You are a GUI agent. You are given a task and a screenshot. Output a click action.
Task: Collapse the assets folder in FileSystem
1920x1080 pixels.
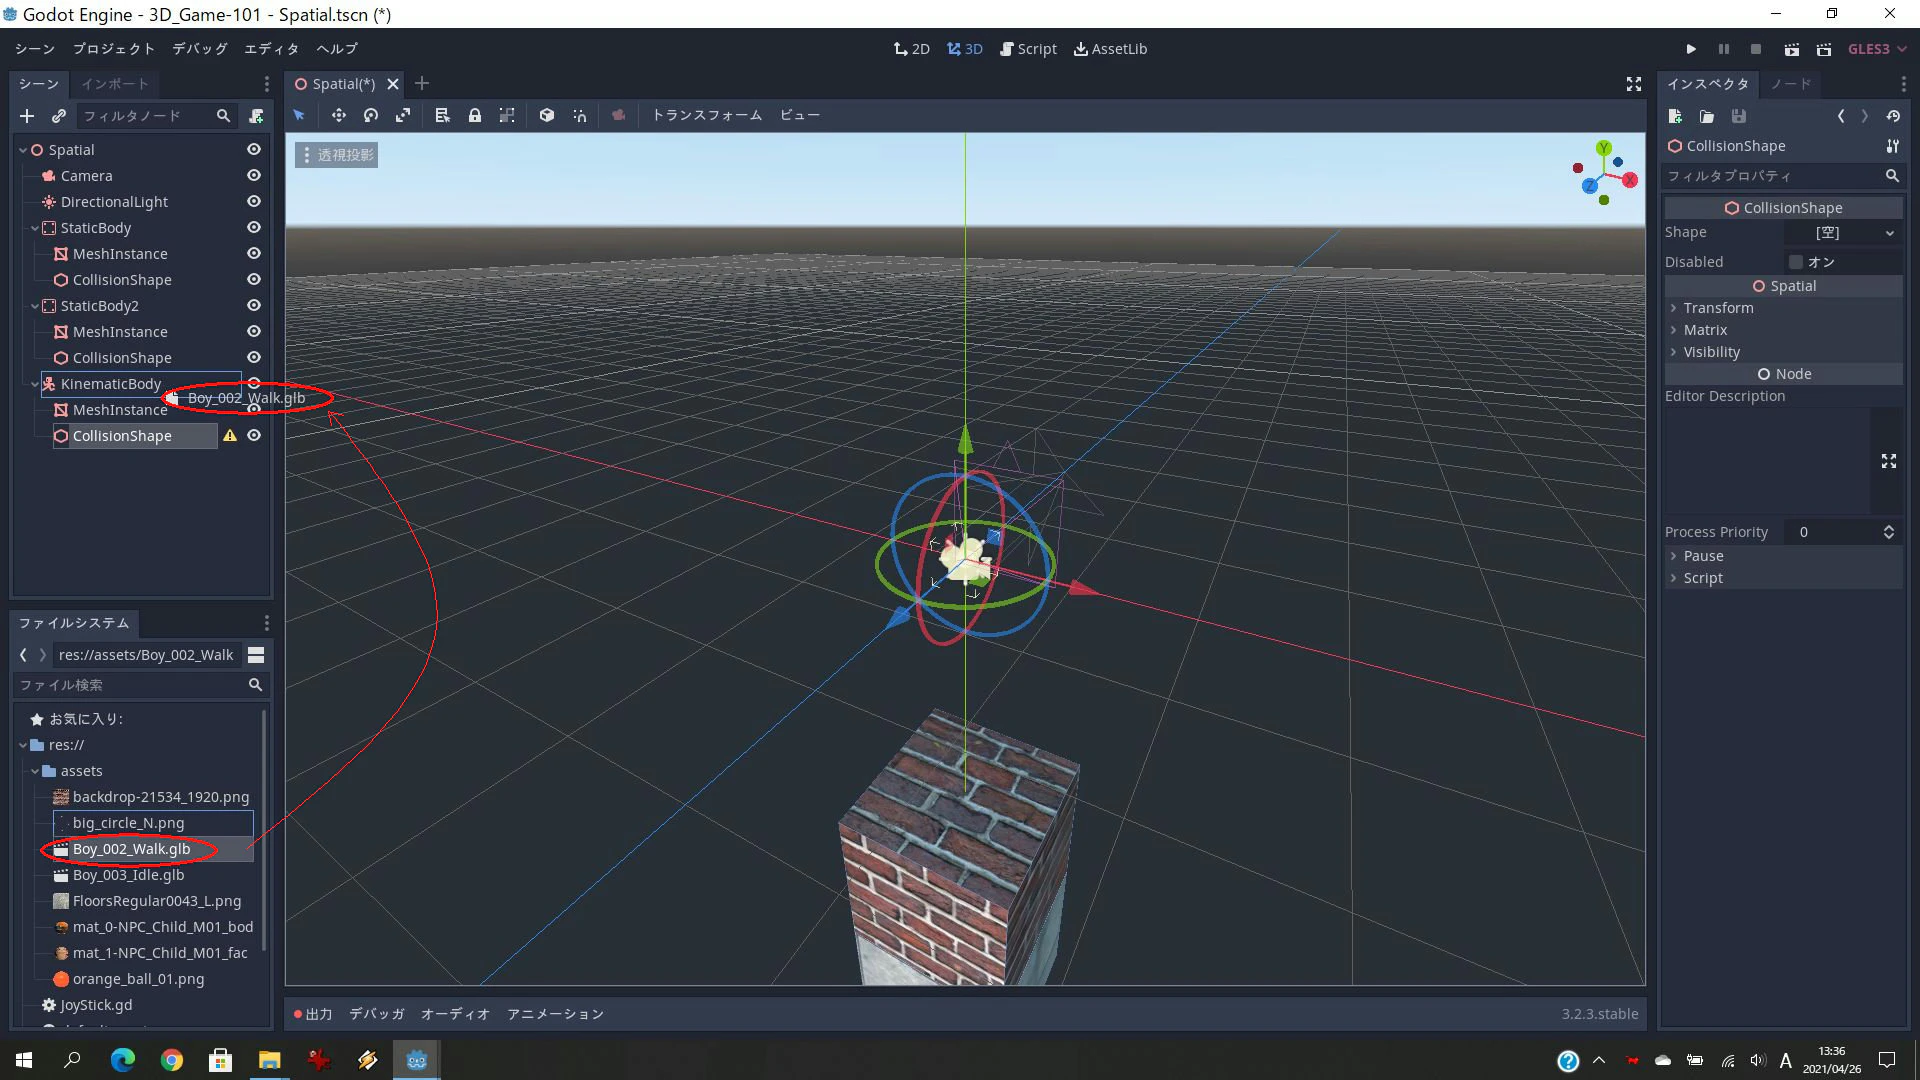(x=35, y=771)
